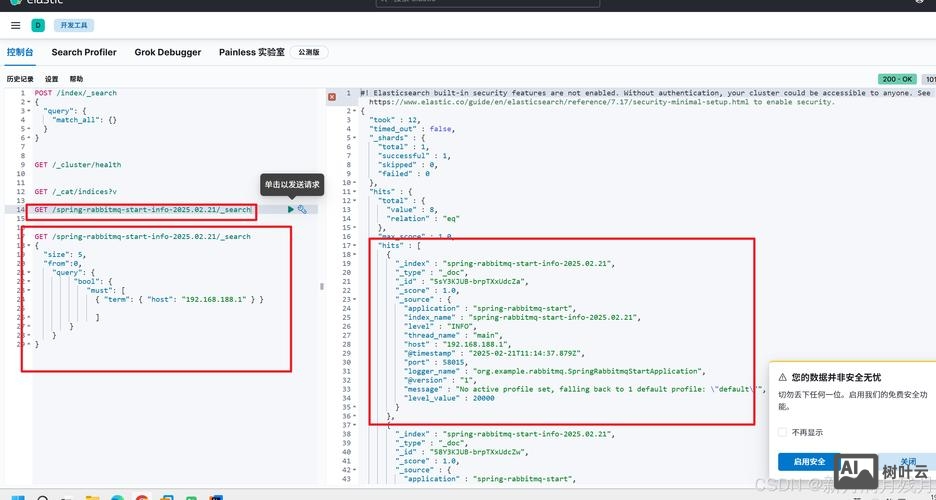Collapse the "_shards" block in response
The width and height of the screenshot is (936, 500).
pyautogui.click(x=357, y=138)
